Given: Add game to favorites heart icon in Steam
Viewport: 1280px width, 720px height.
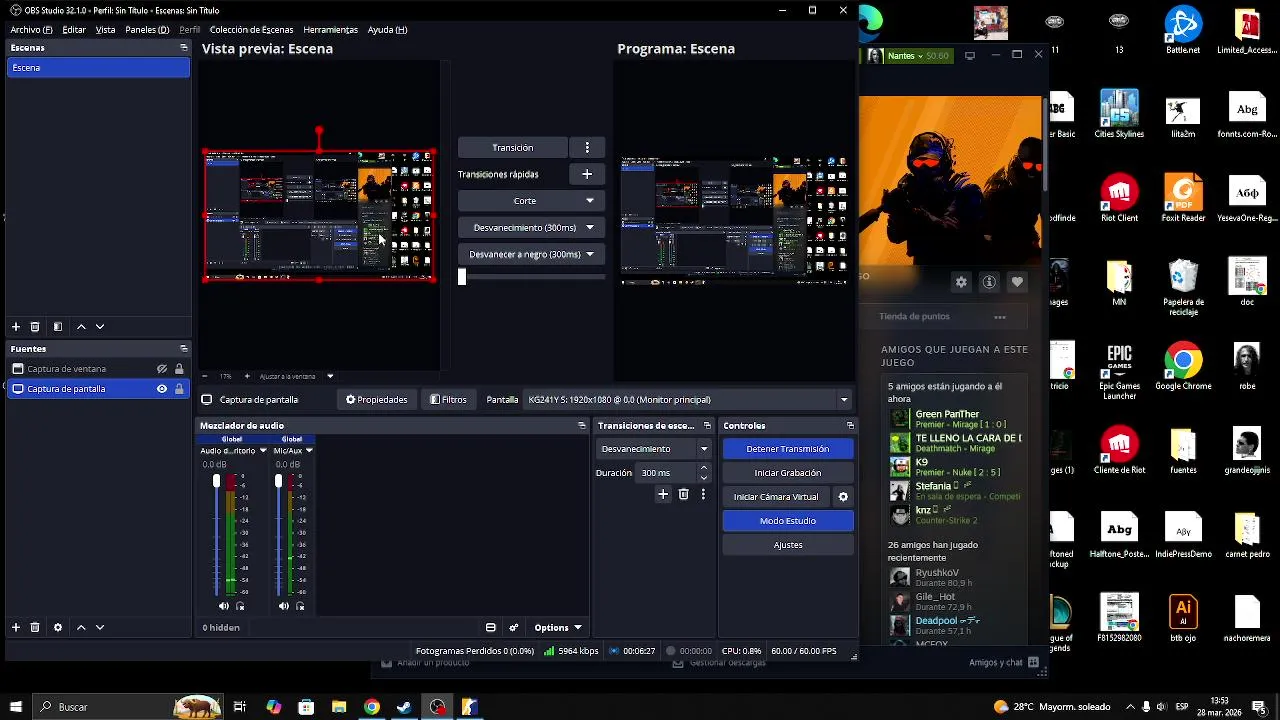Looking at the screenshot, I should pyautogui.click(x=1017, y=282).
